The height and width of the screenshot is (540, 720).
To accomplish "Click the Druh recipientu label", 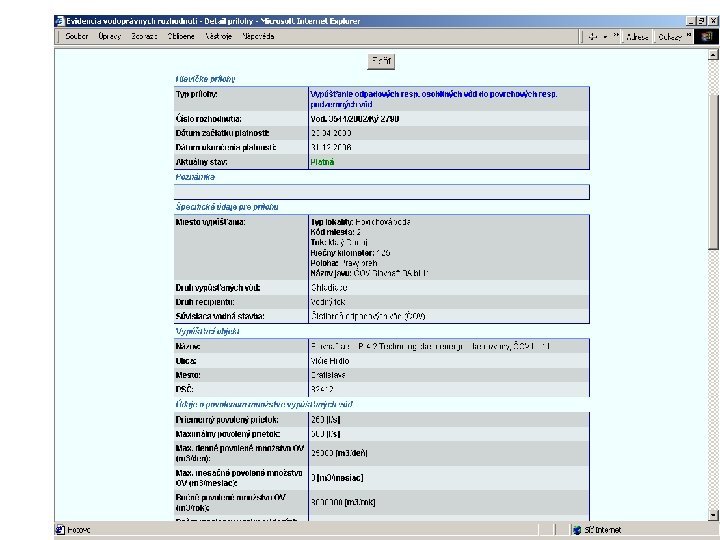I will 205,302.
